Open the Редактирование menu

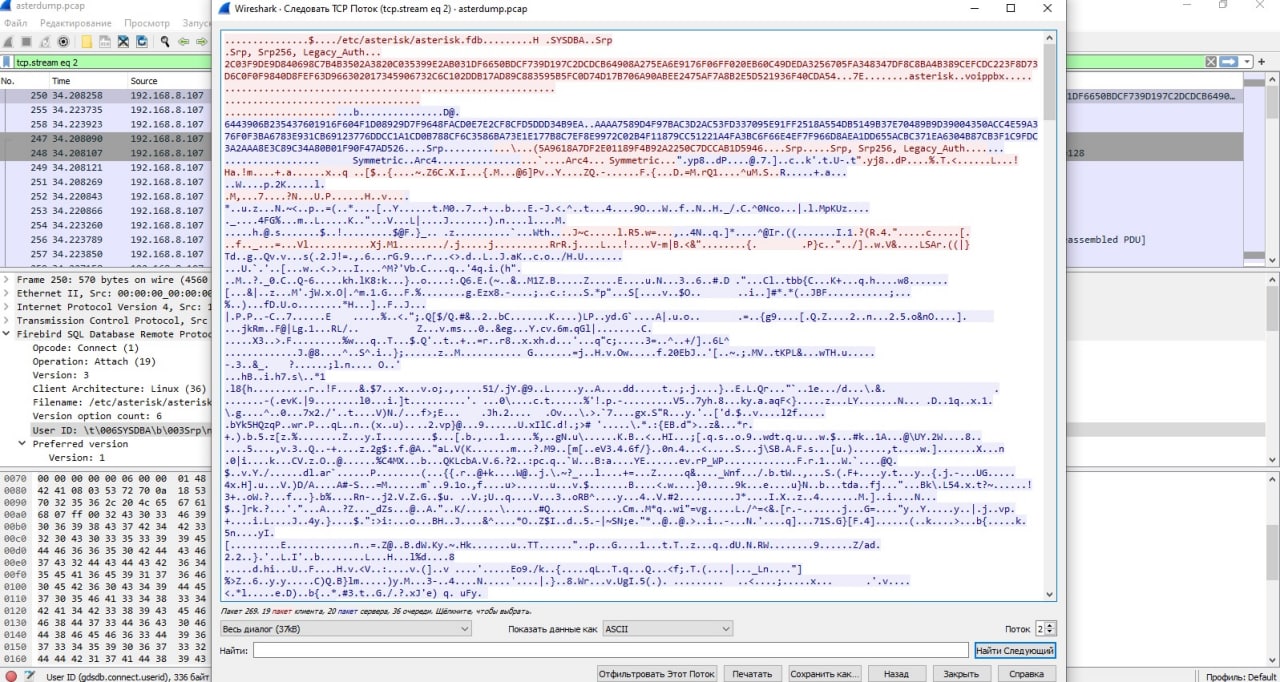click(x=76, y=23)
